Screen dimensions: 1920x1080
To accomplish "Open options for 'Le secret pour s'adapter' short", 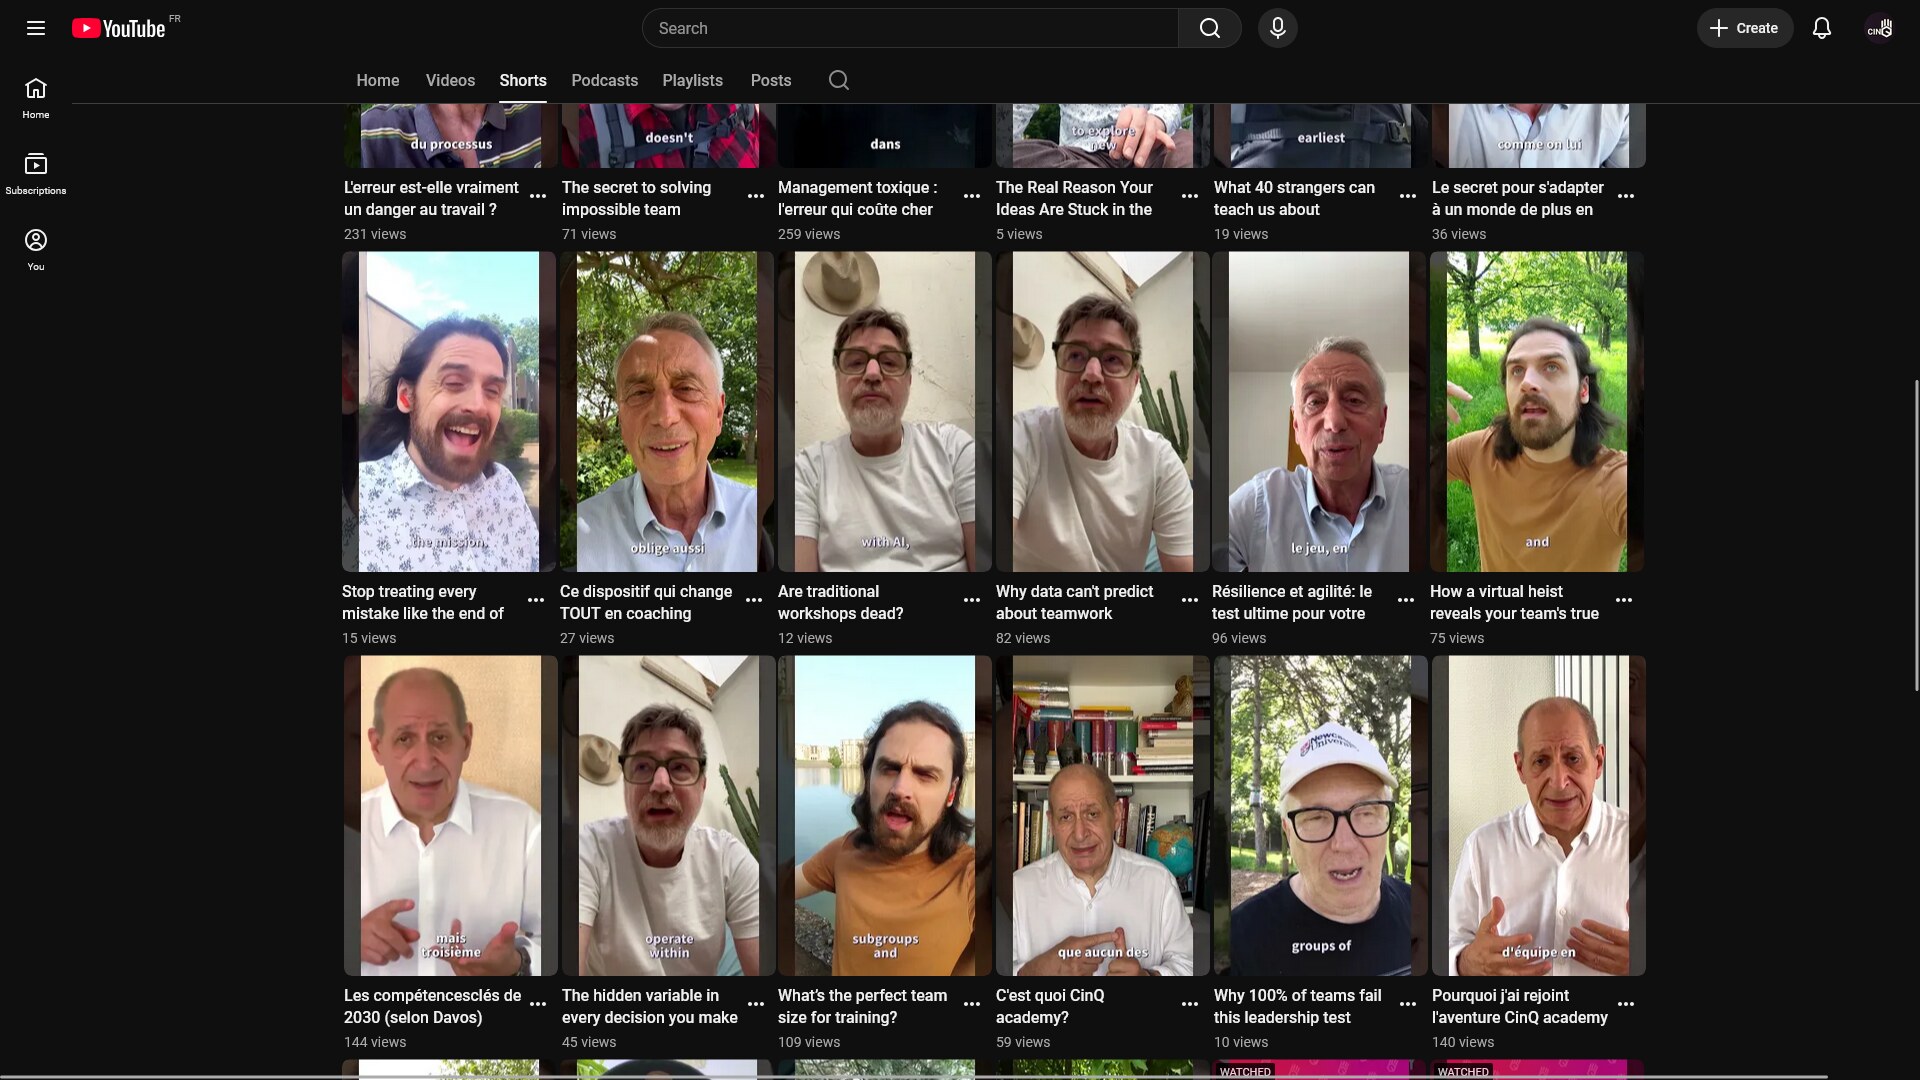I will 1626,196.
